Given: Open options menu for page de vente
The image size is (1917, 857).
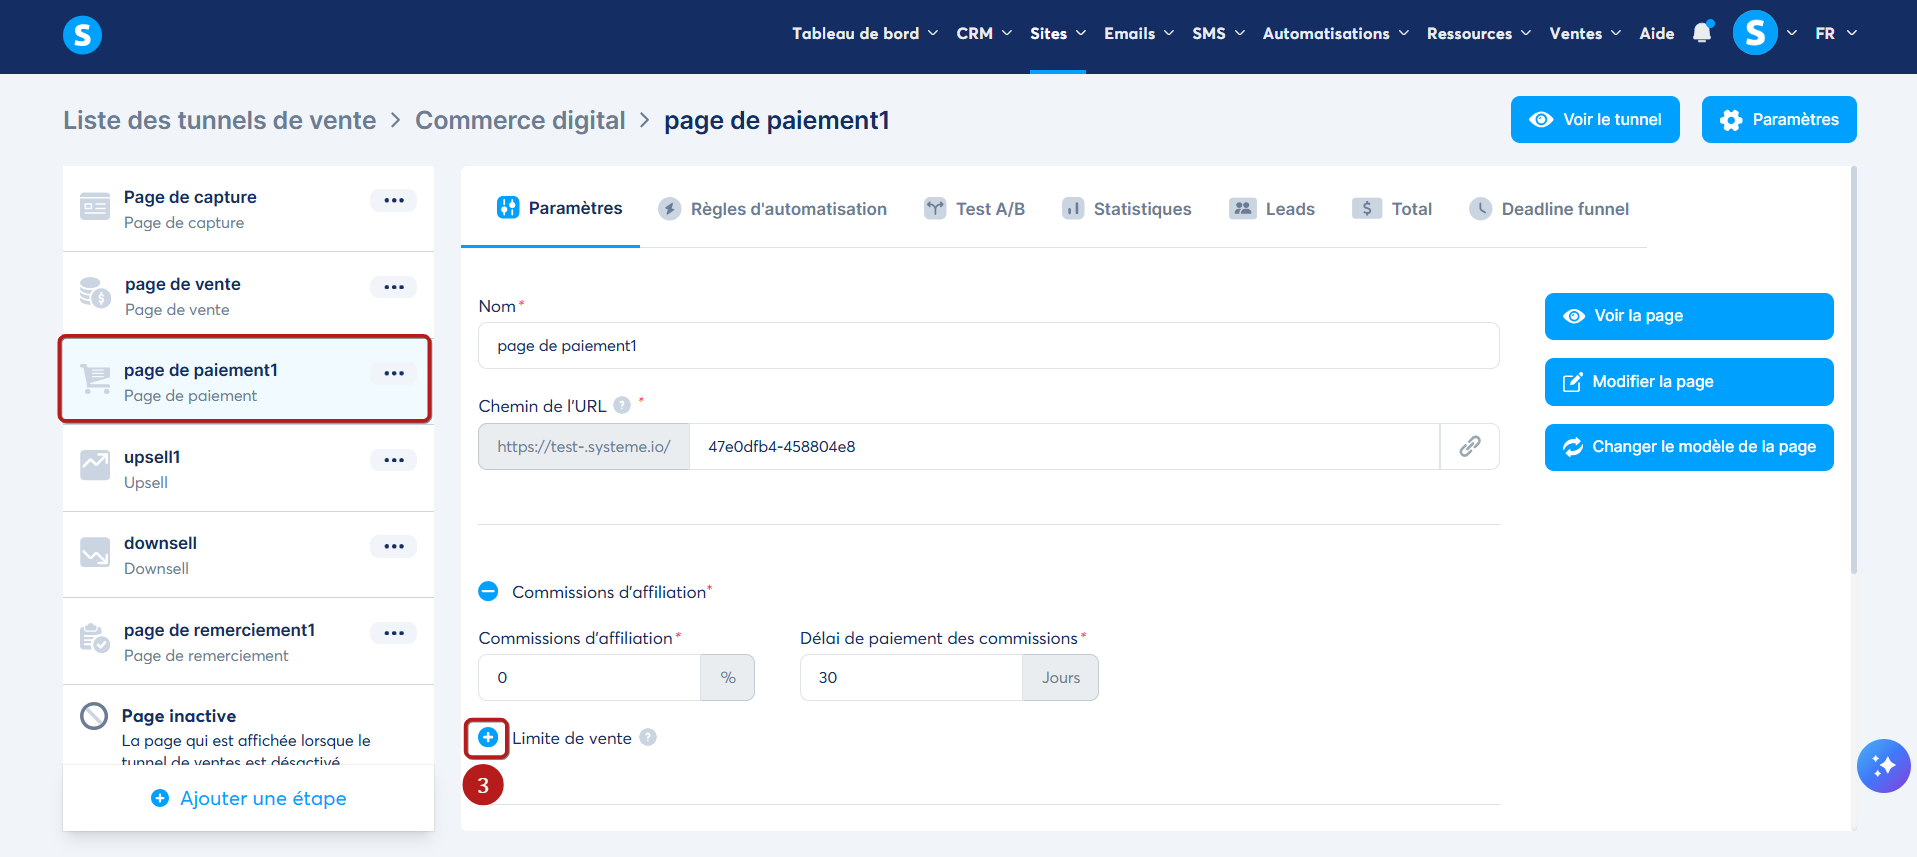Looking at the screenshot, I should [394, 287].
